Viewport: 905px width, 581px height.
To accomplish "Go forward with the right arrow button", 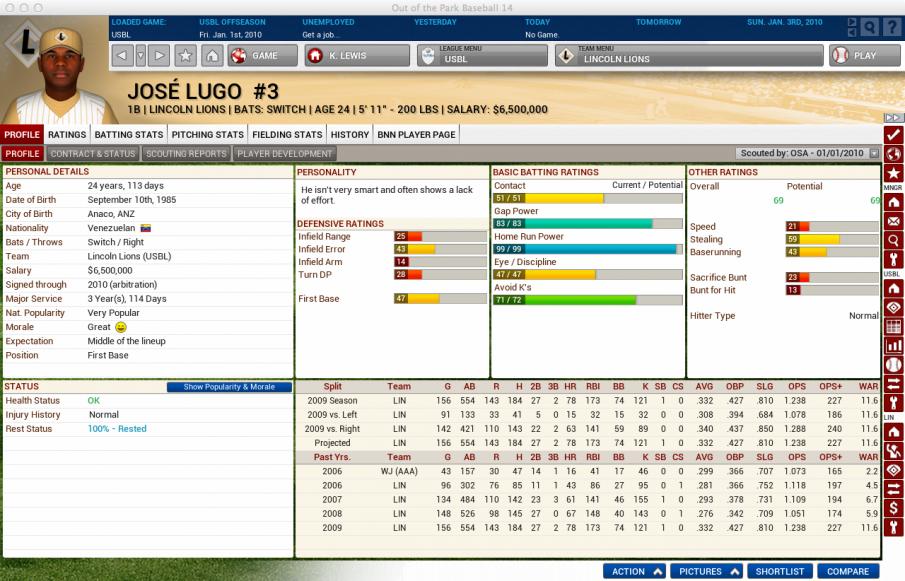I will pos(159,55).
